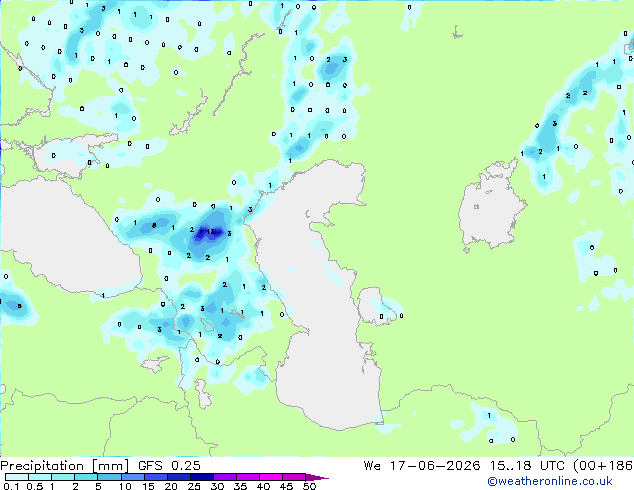This screenshot has height=490, width=634.
Task: Click the legend label "50"
Action: click(x=309, y=486)
